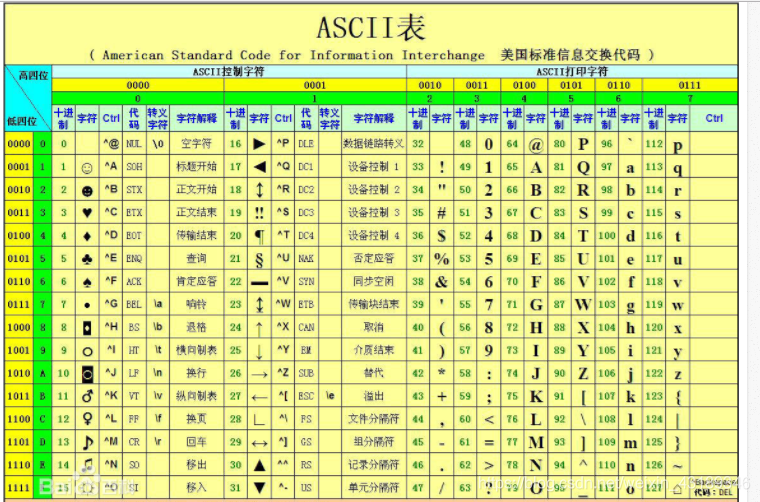Click the 'SOH' code cell
760x502 pixels.
tap(134, 167)
